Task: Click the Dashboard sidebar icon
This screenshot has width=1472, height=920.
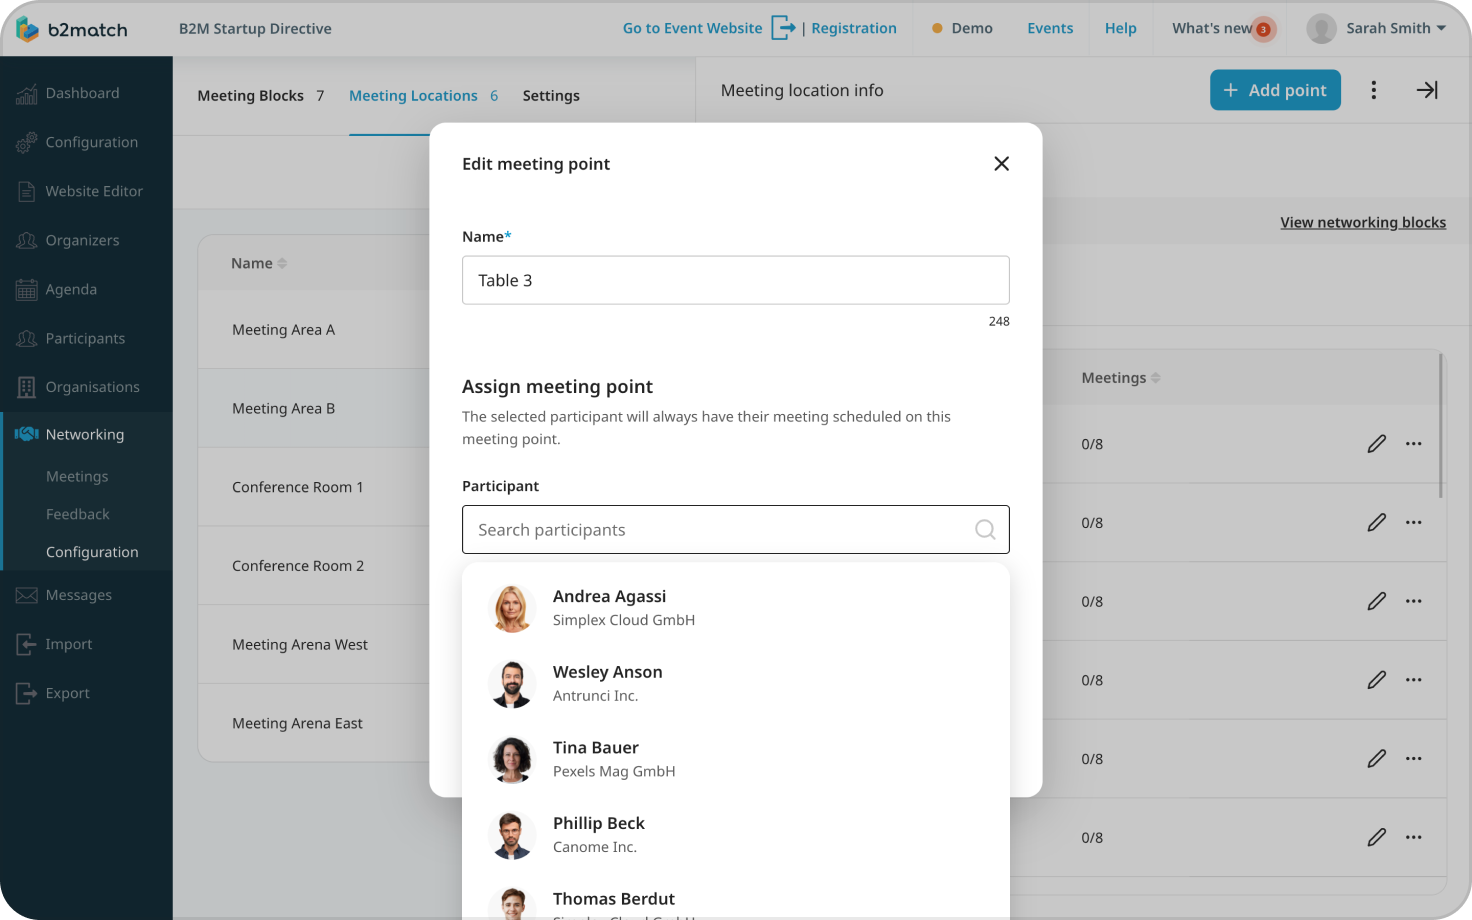Action: [27, 94]
